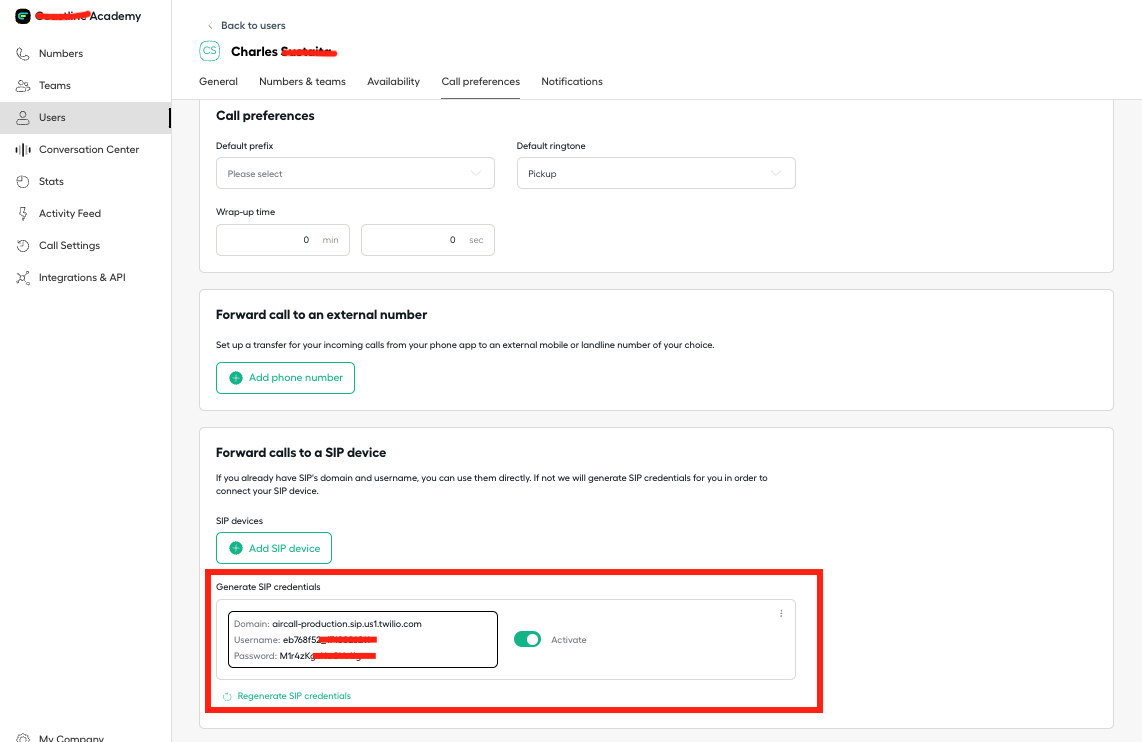Open Numbers via the phone icon
The image size is (1142, 742).
pyautogui.click(x=23, y=54)
